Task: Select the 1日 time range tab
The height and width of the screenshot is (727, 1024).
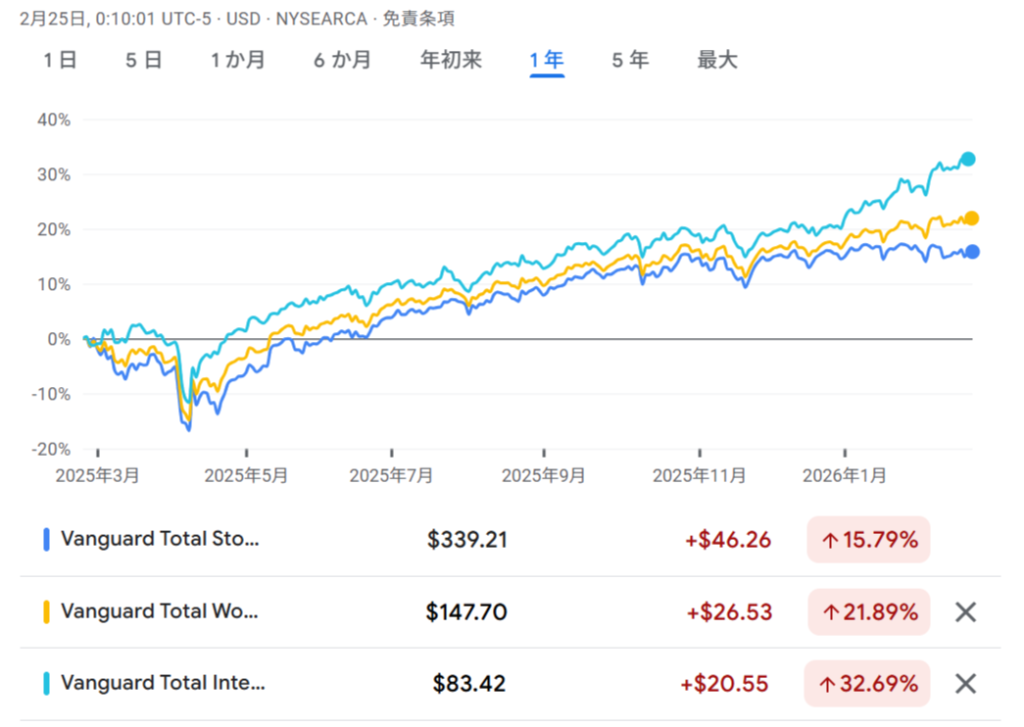Action: 60,60
